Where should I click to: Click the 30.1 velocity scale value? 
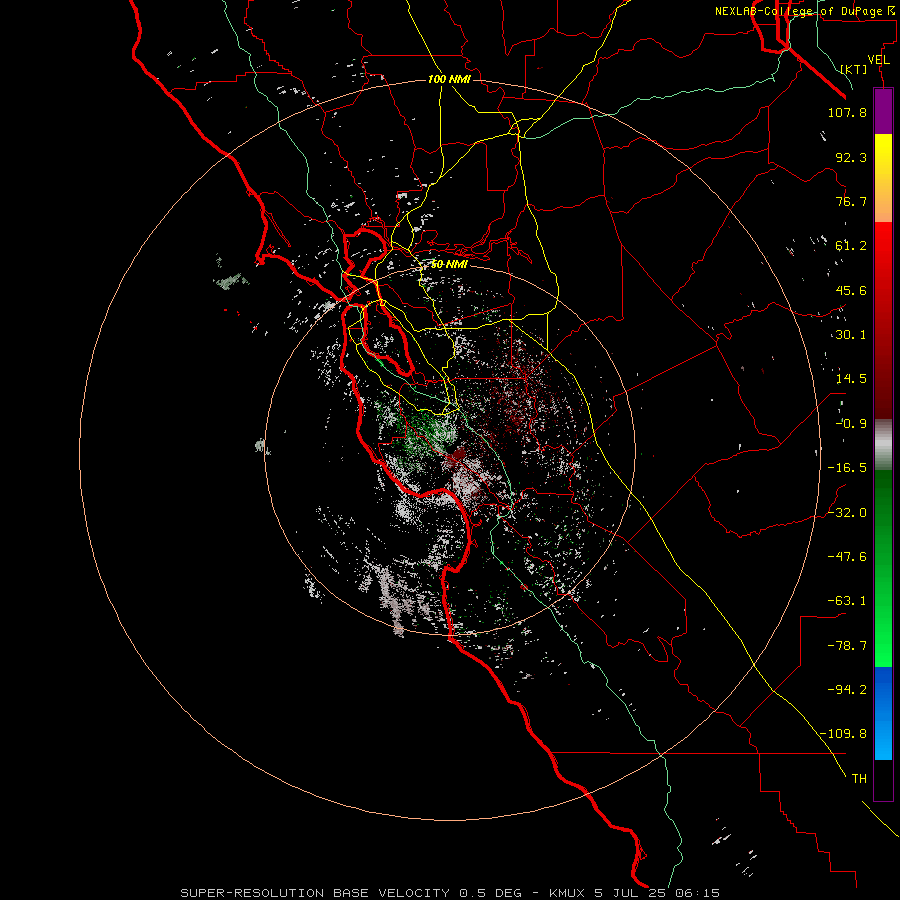click(851, 335)
